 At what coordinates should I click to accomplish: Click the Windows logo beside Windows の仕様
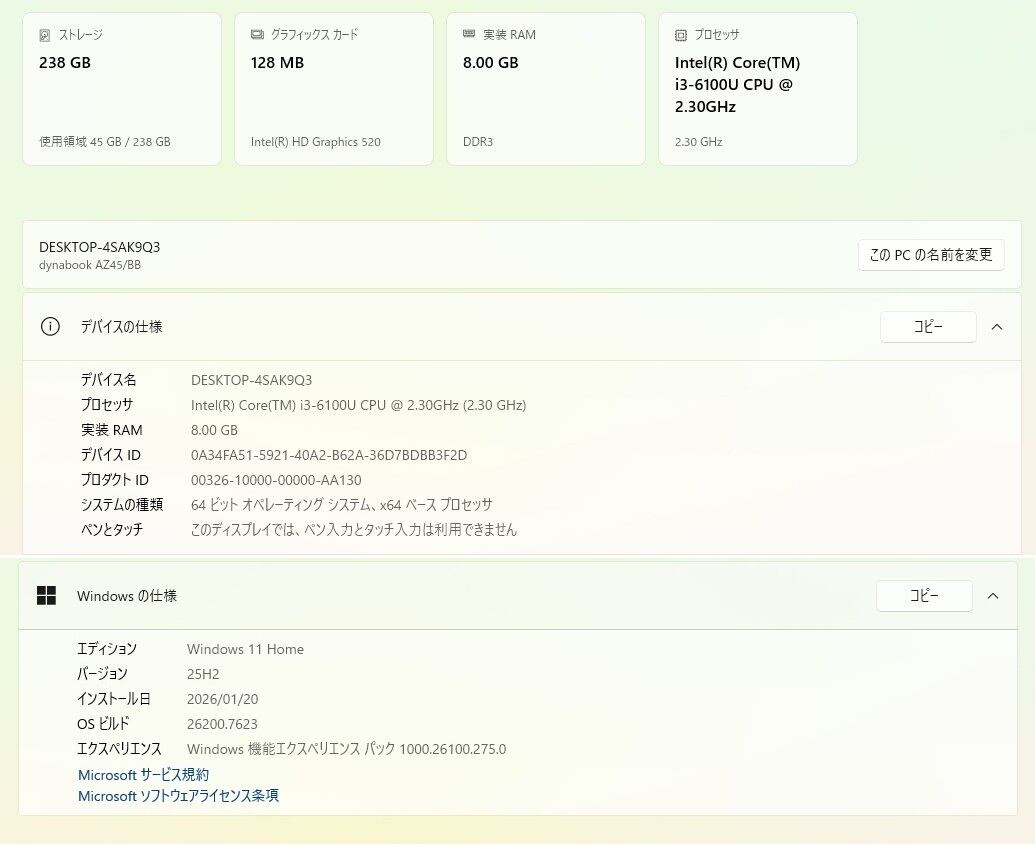(x=46, y=596)
